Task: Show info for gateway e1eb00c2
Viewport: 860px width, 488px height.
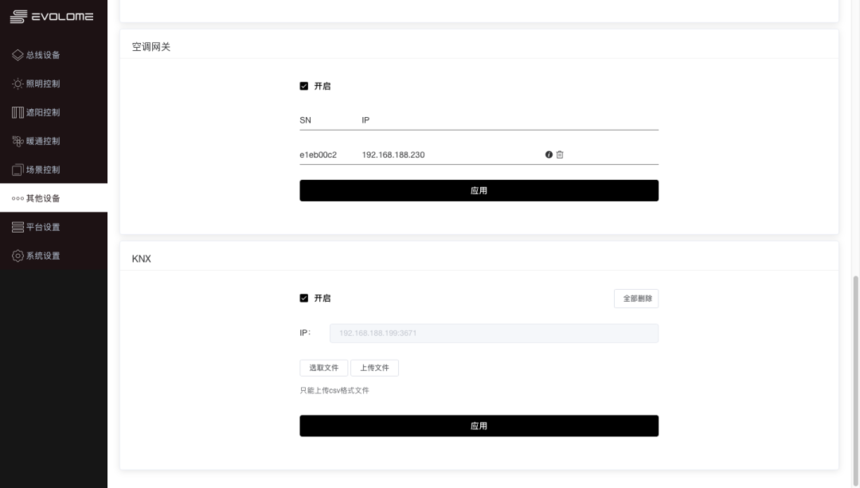Action: (548, 155)
